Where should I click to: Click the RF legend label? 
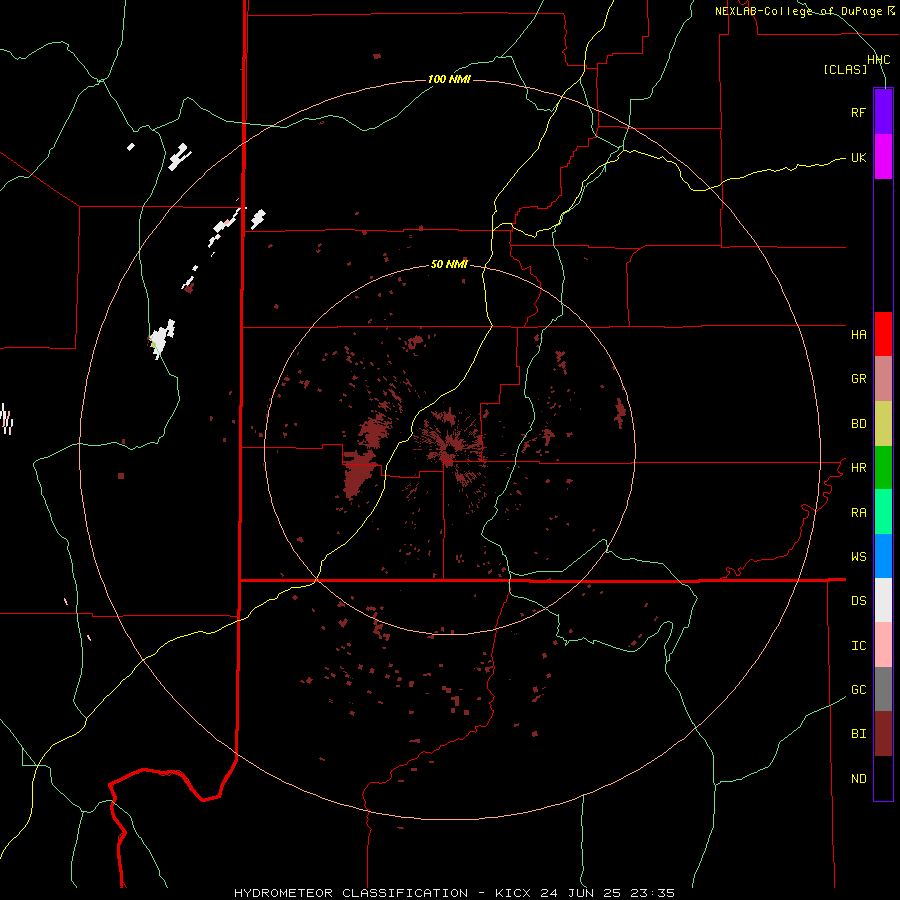tap(858, 112)
